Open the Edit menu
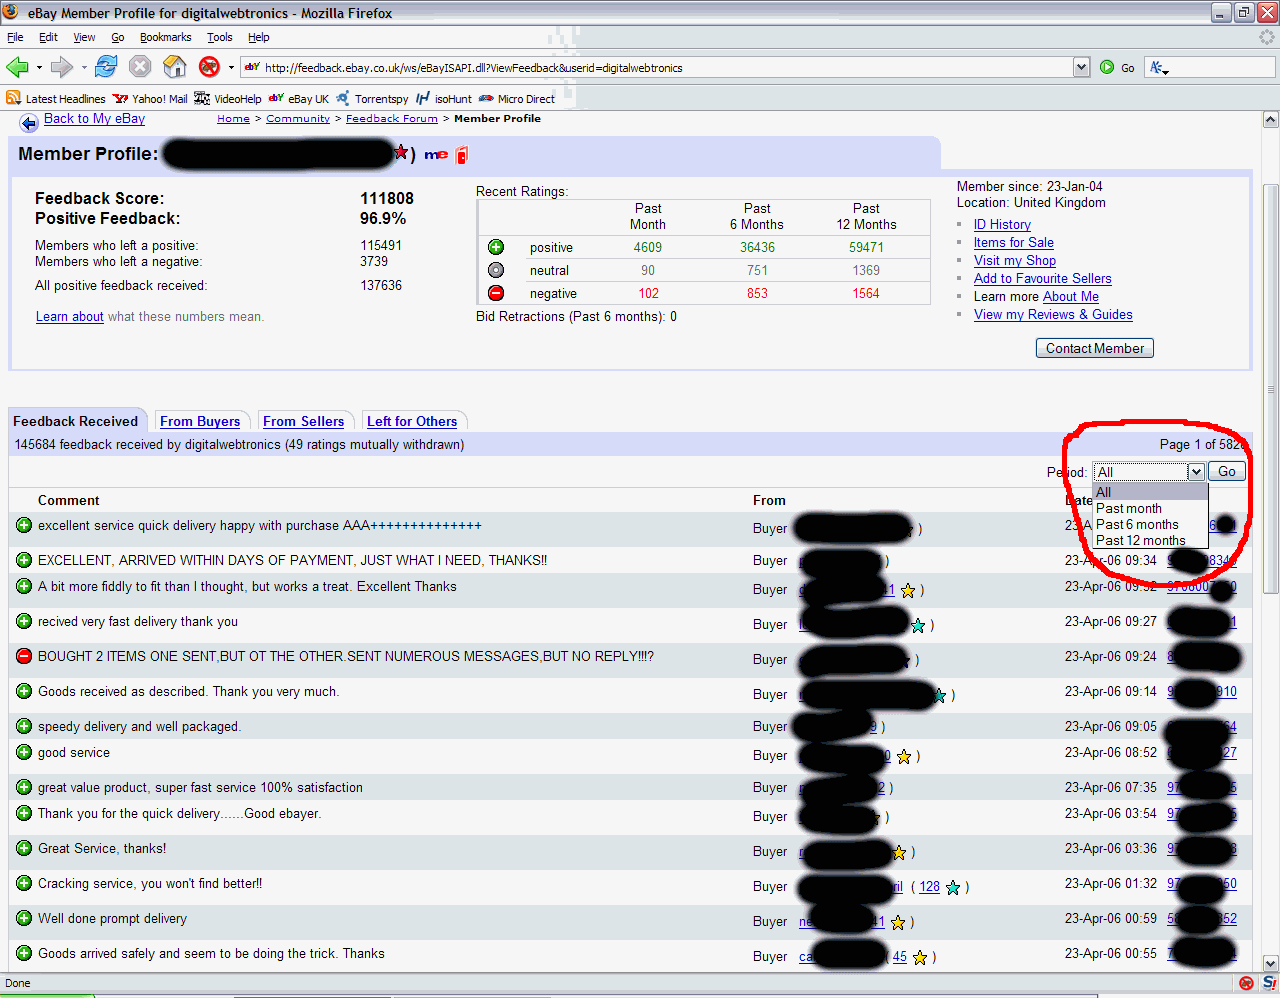The image size is (1280, 998). [48, 37]
